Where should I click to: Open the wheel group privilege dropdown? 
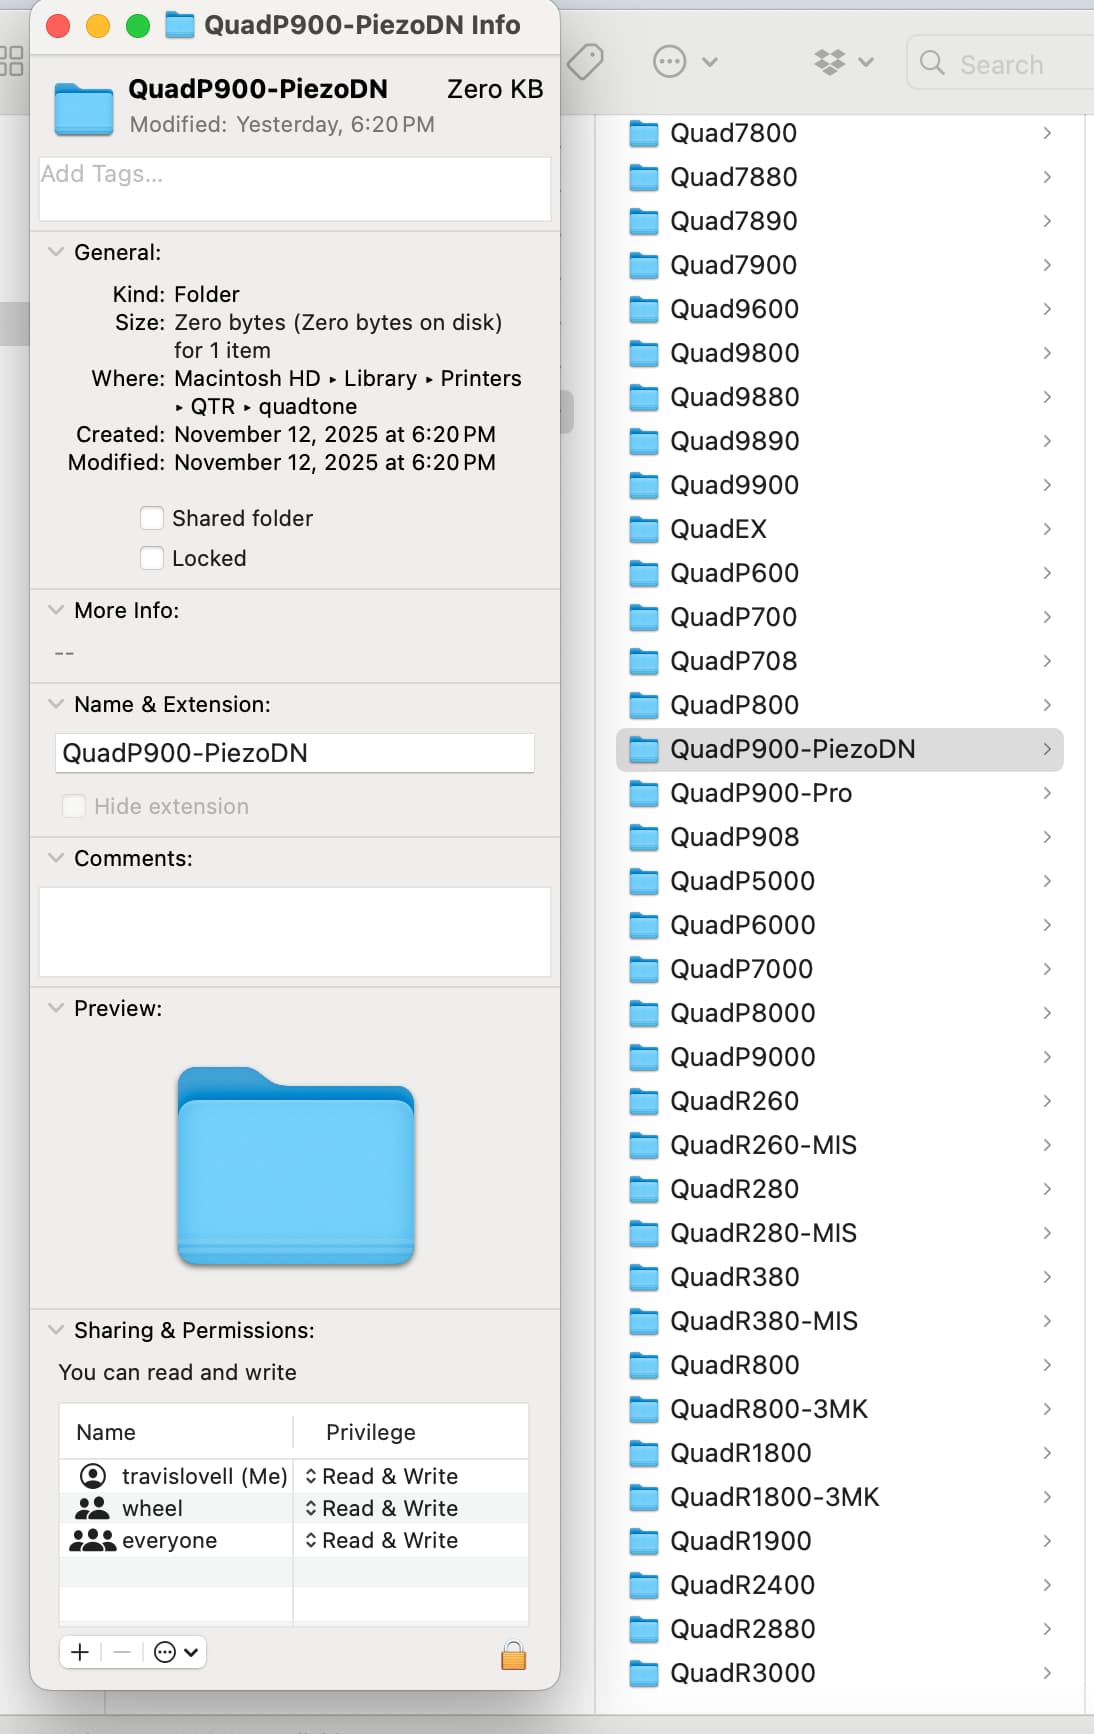coord(382,1508)
